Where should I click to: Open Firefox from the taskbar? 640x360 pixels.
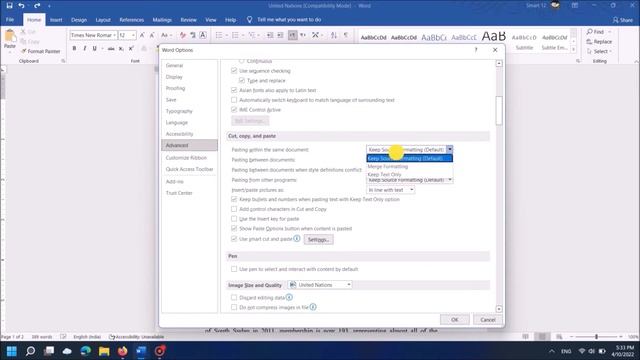pyautogui.click(x=122, y=351)
